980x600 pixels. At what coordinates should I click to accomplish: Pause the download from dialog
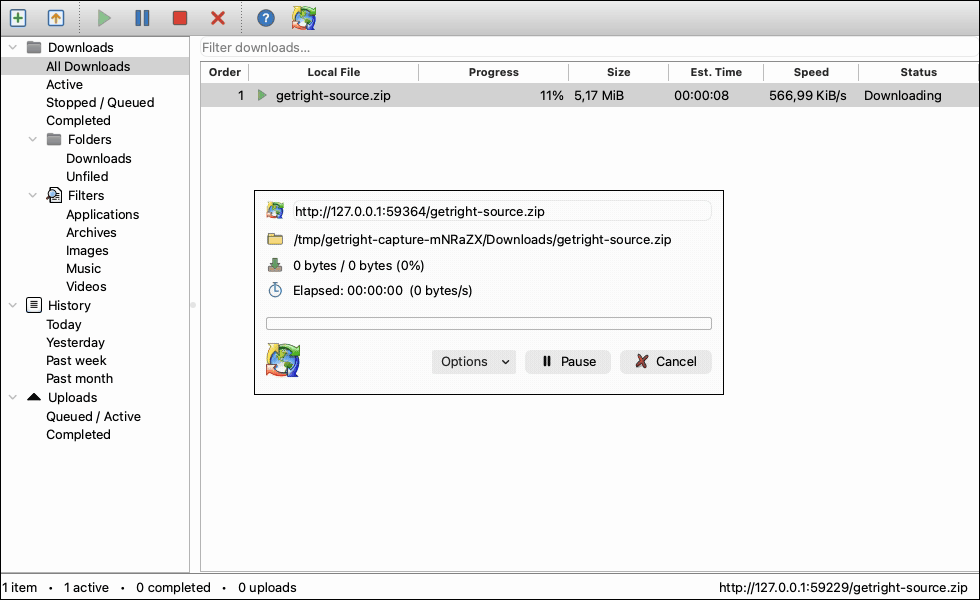coord(568,361)
